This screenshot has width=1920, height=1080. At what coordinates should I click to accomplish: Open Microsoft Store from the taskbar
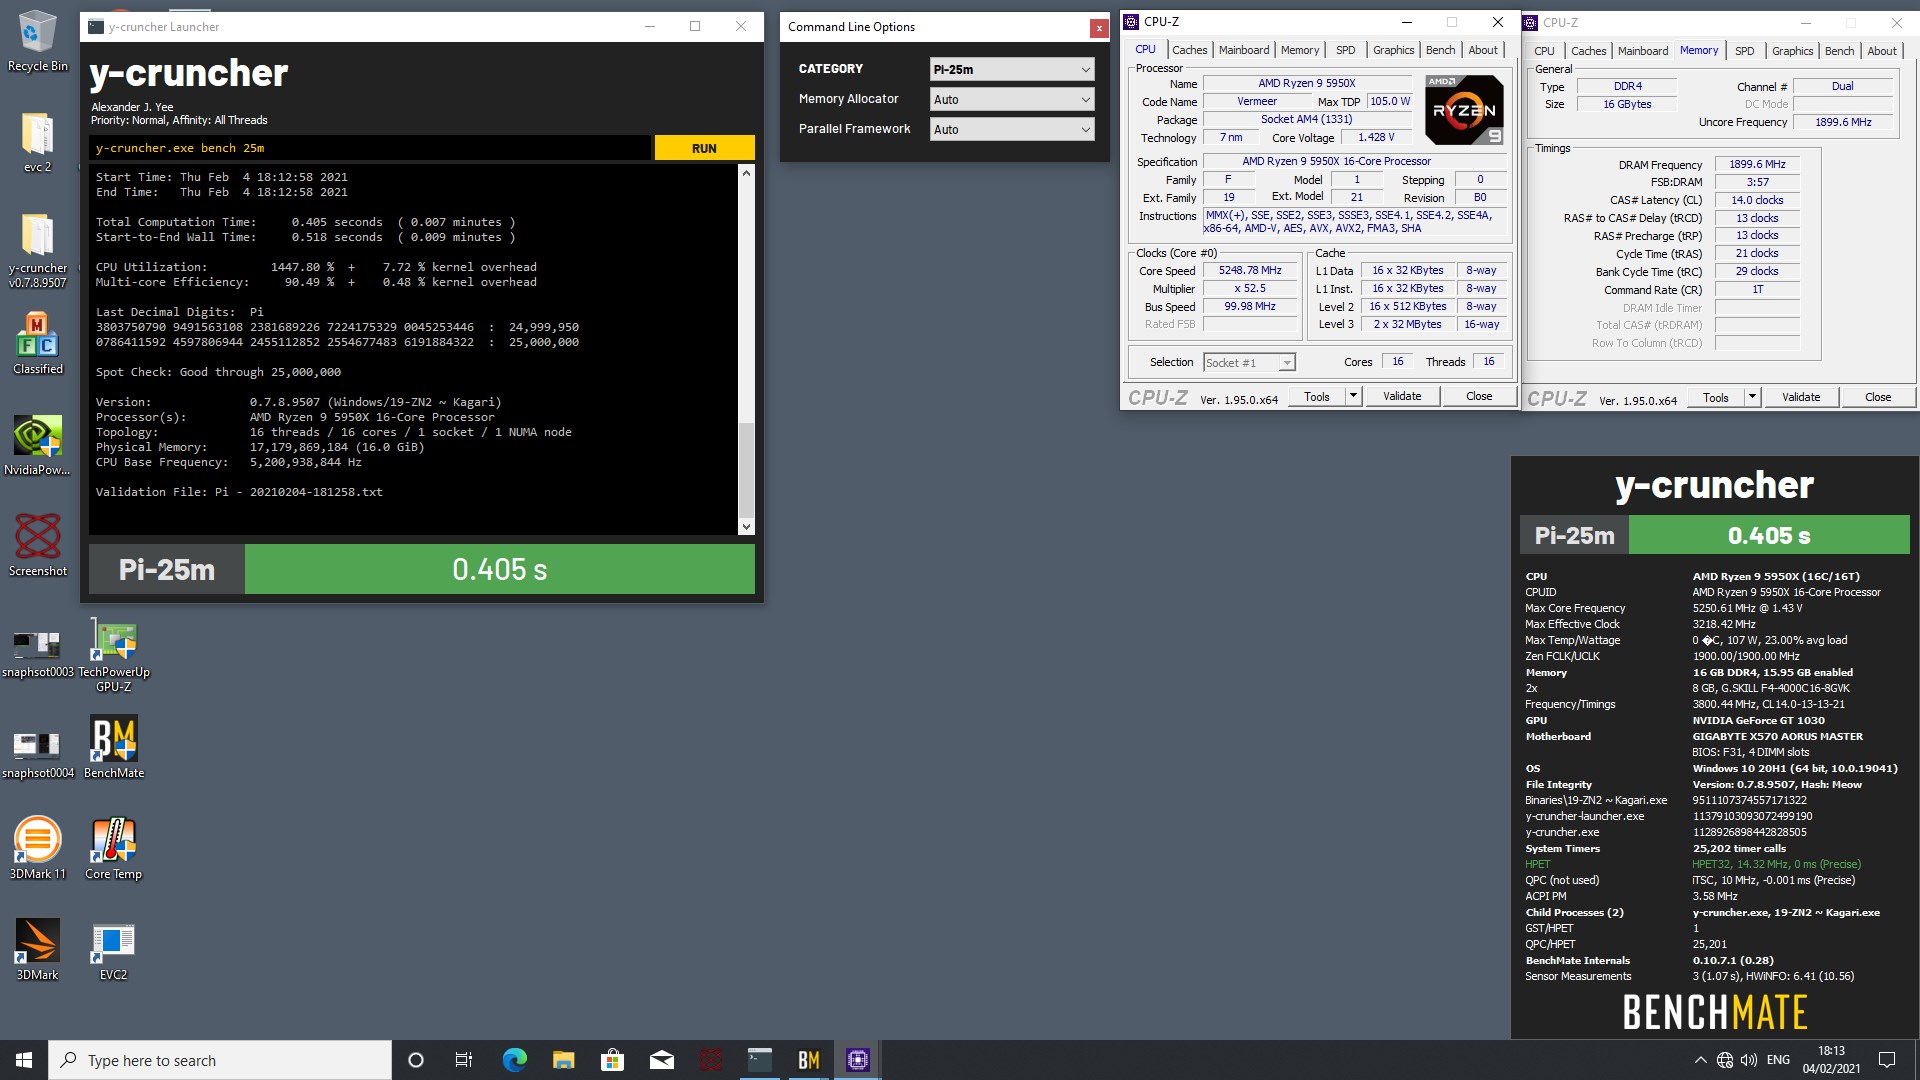(x=612, y=1060)
